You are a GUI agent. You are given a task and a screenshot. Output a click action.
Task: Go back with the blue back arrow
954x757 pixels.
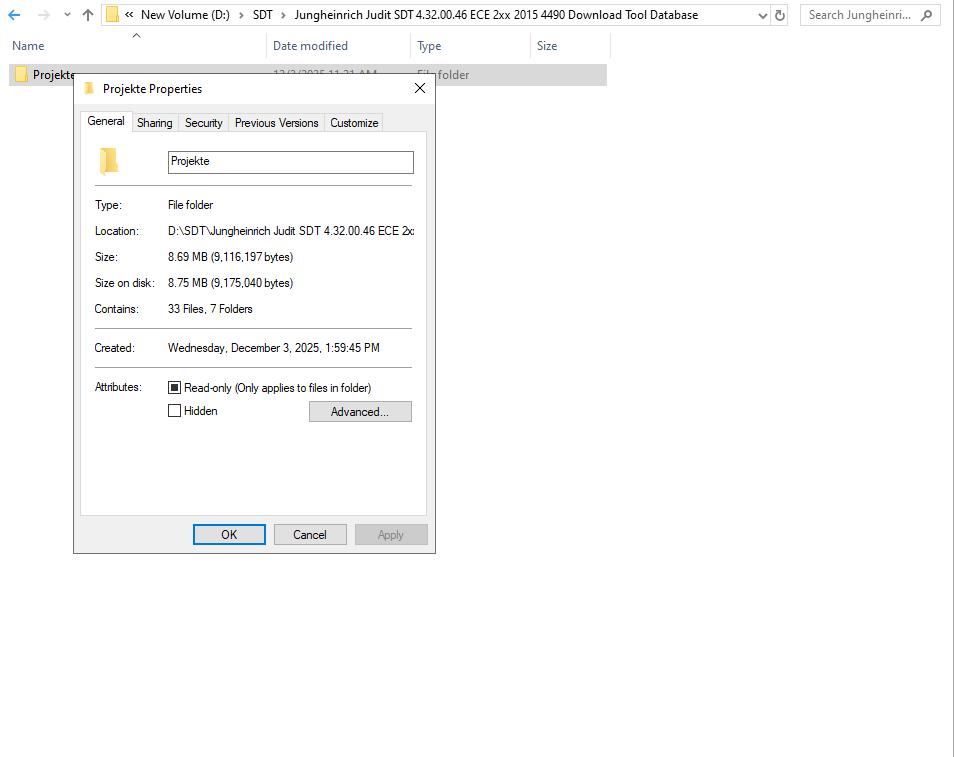[14, 15]
